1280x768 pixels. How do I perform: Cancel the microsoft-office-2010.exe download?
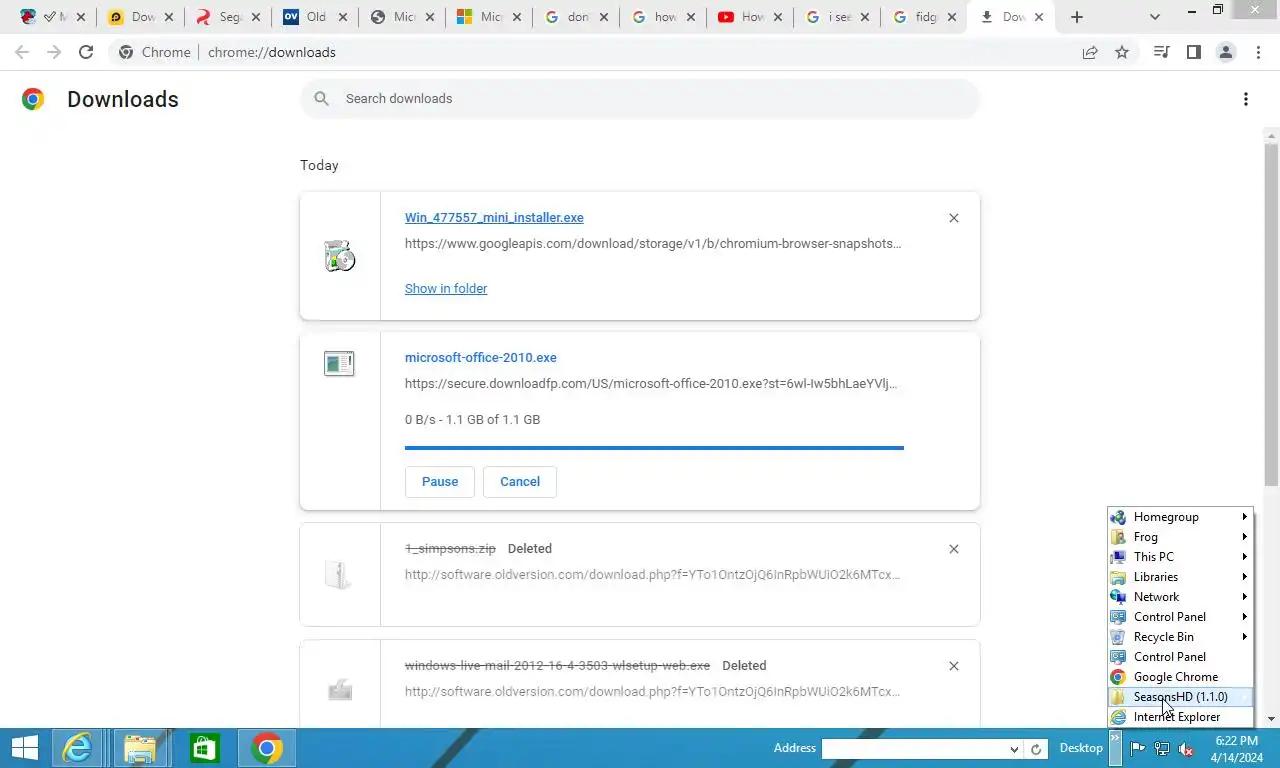pos(520,481)
